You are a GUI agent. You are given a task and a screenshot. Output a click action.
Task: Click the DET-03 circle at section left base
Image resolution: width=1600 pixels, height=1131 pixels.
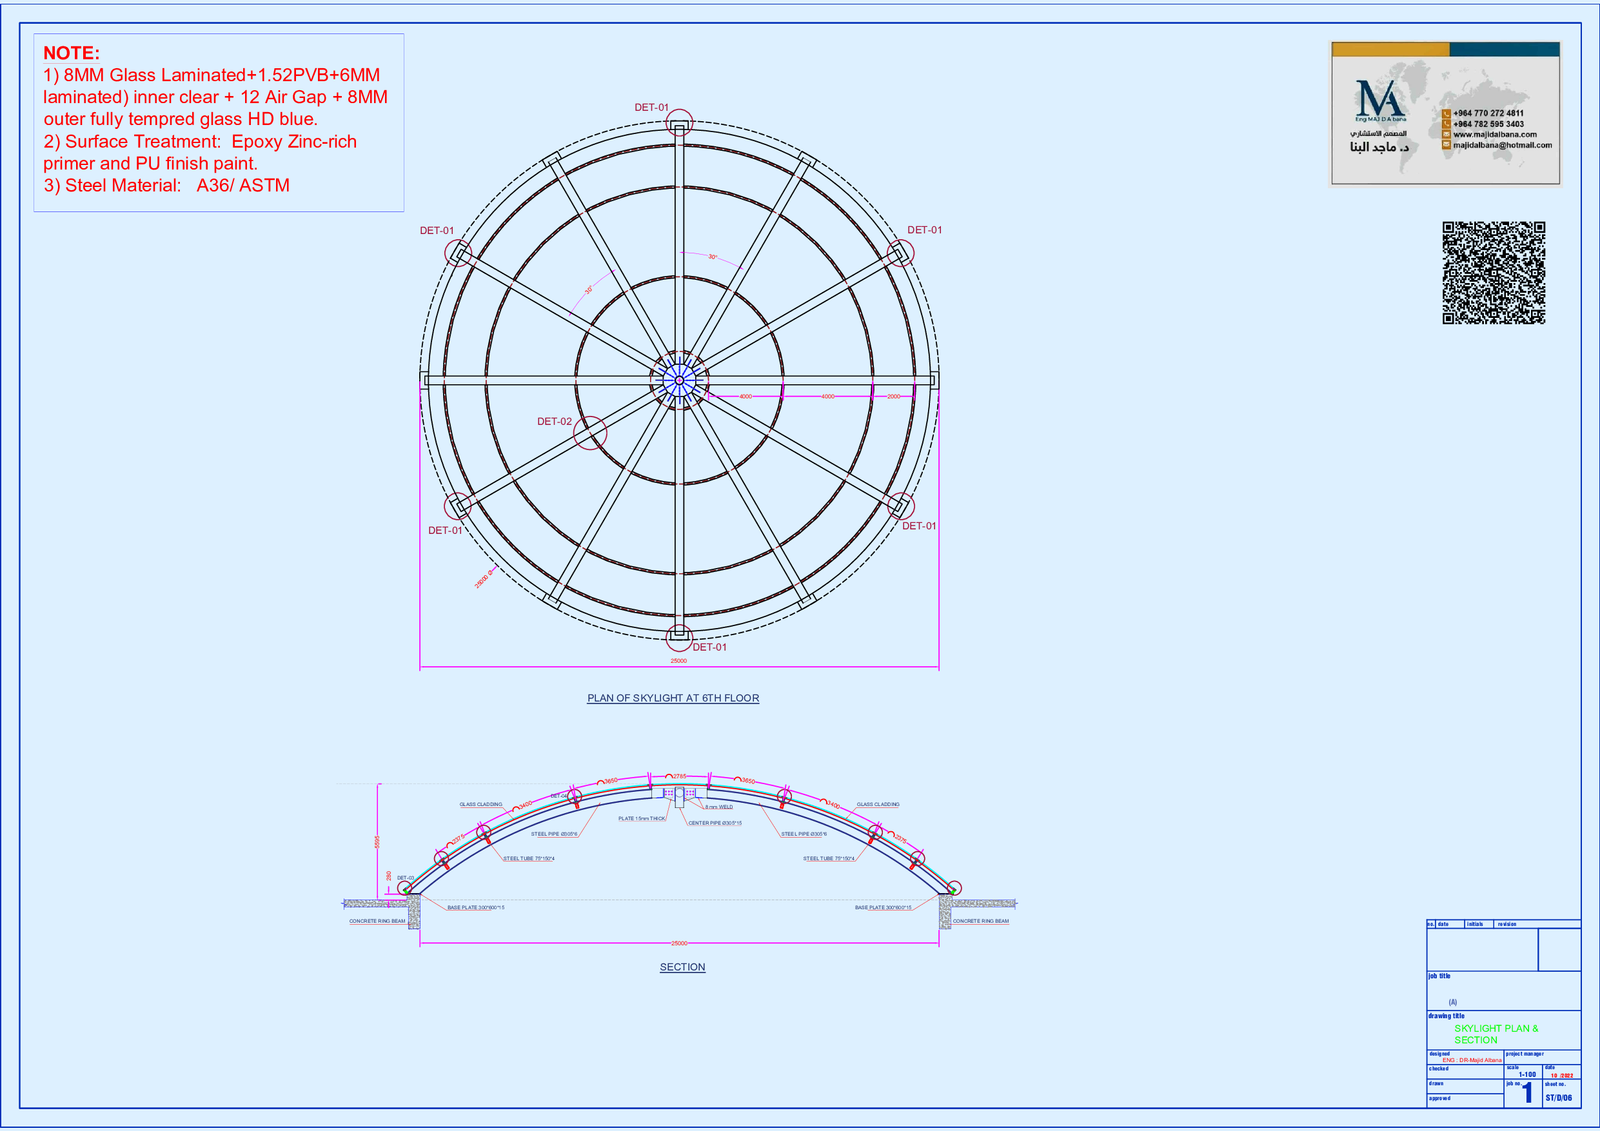click(405, 887)
